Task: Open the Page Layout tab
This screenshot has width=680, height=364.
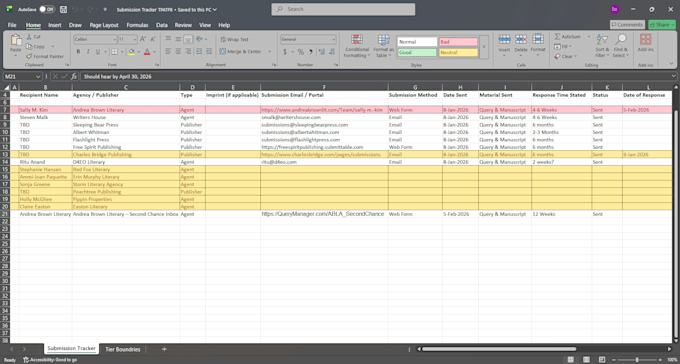Action: 104,25
